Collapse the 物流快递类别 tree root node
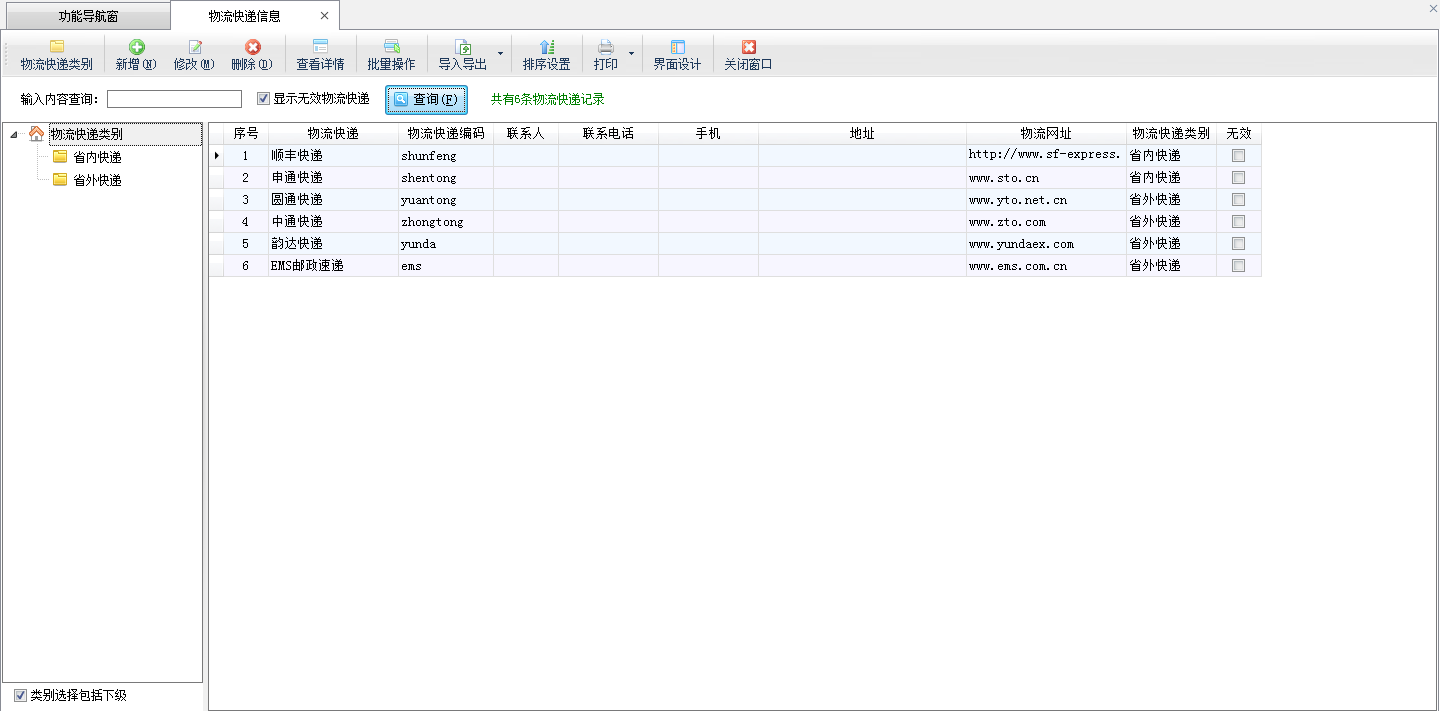This screenshot has height=711, width=1440. tap(14, 134)
